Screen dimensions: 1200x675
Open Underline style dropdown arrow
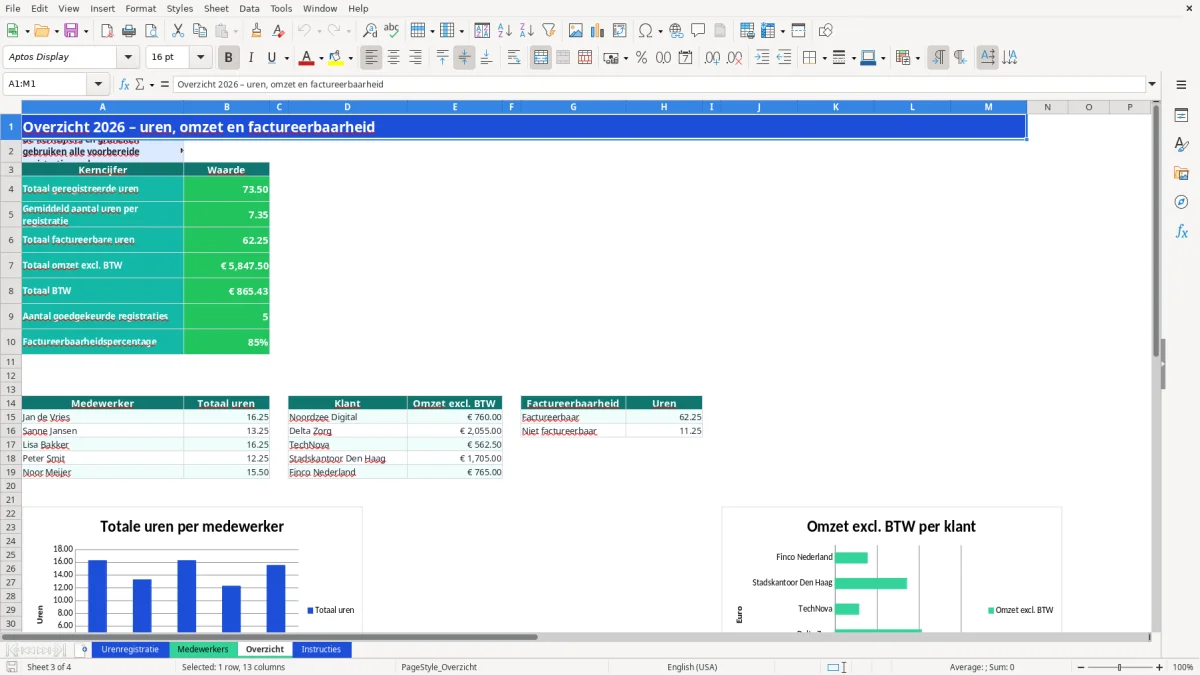pyautogui.click(x=286, y=58)
